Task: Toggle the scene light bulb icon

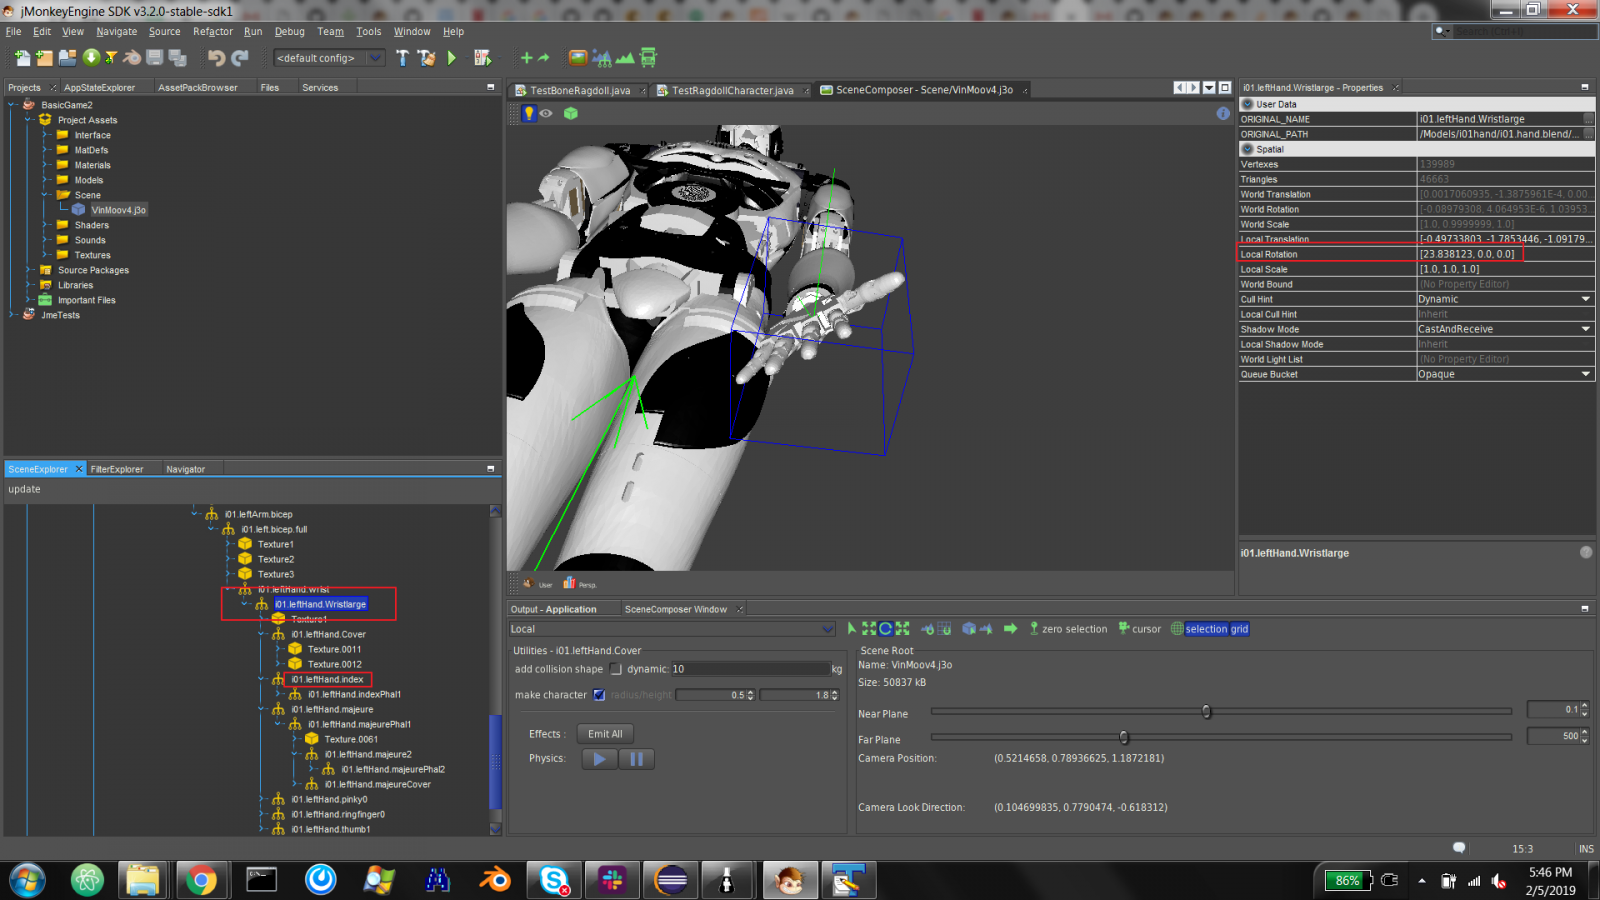Action: click(x=529, y=113)
